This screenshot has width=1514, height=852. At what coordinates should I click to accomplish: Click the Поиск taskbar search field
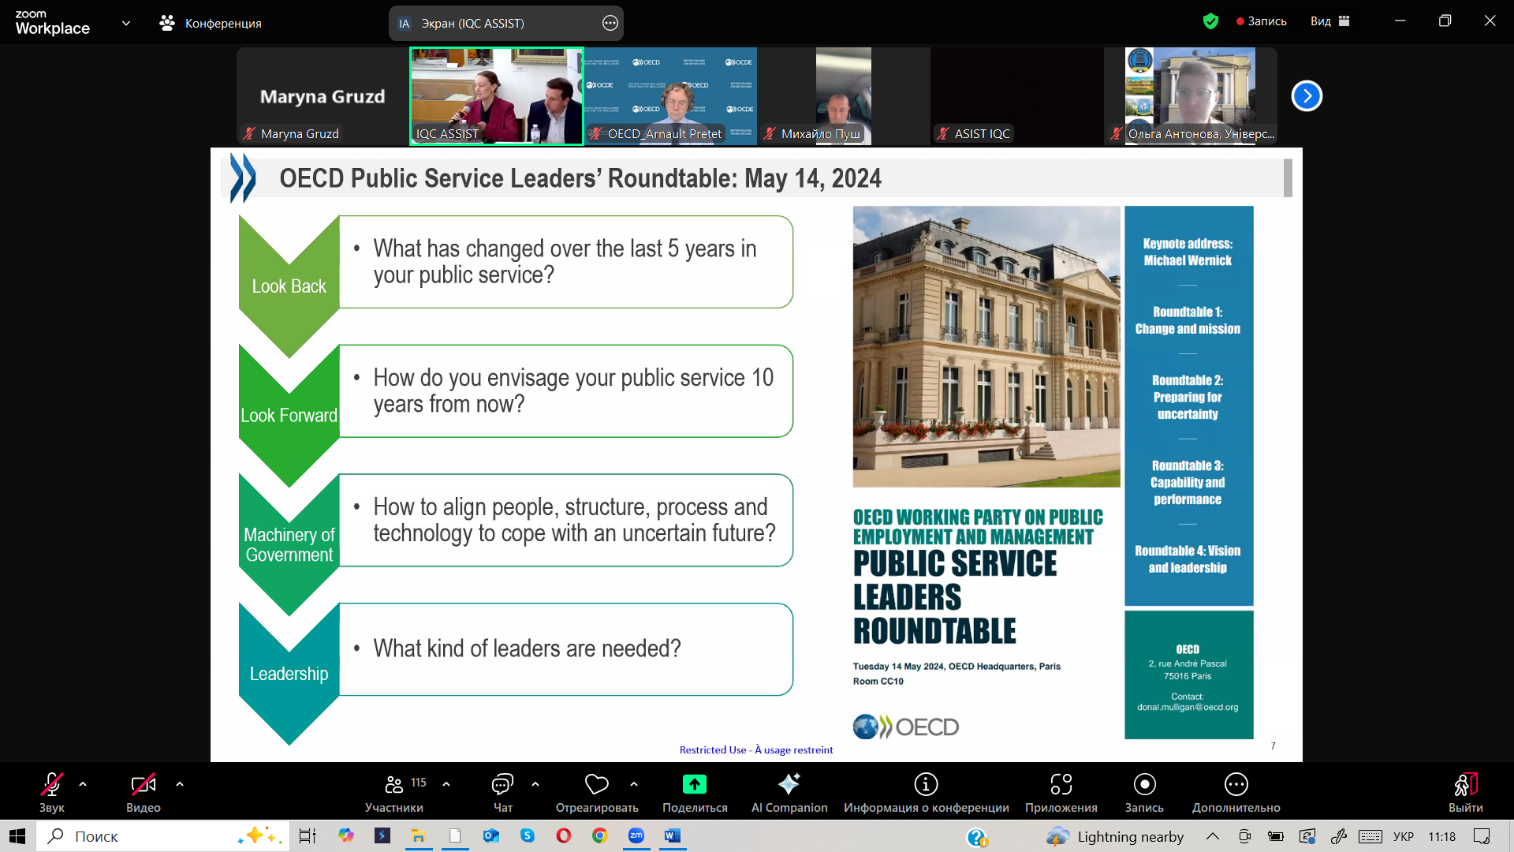[163, 836]
